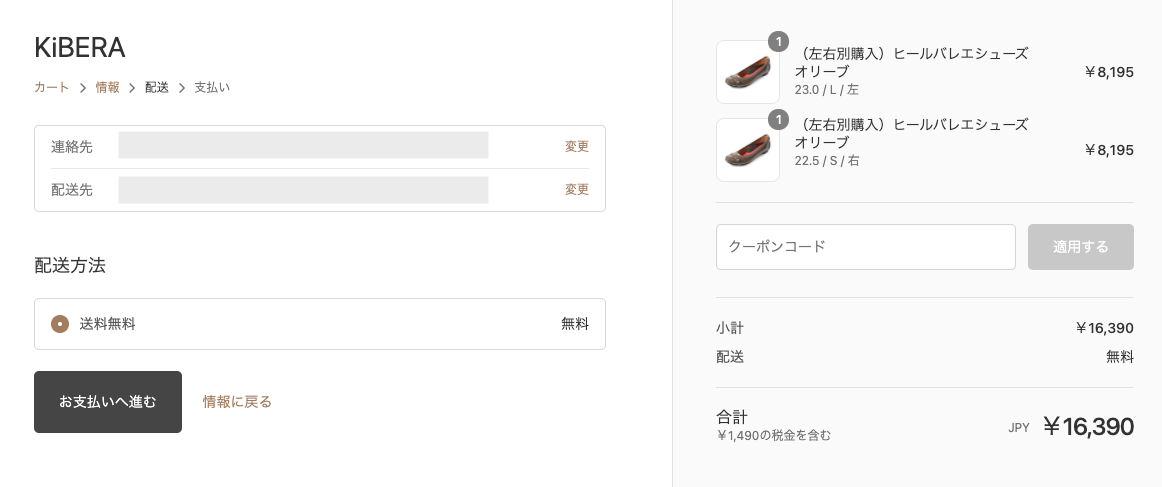Image resolution: width=1162 pixels, height=487 pixels.
Task: Click the KiBERA store logo
Action: (79, 47)
